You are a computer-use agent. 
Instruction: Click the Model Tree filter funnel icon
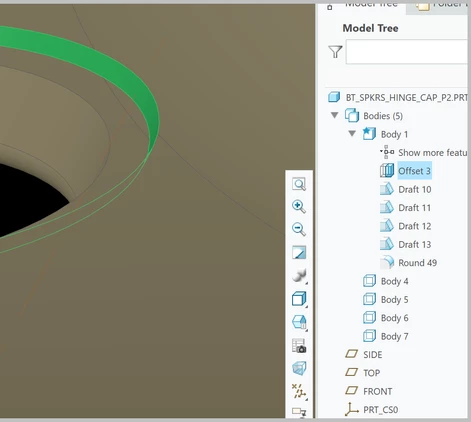(335, 52)
